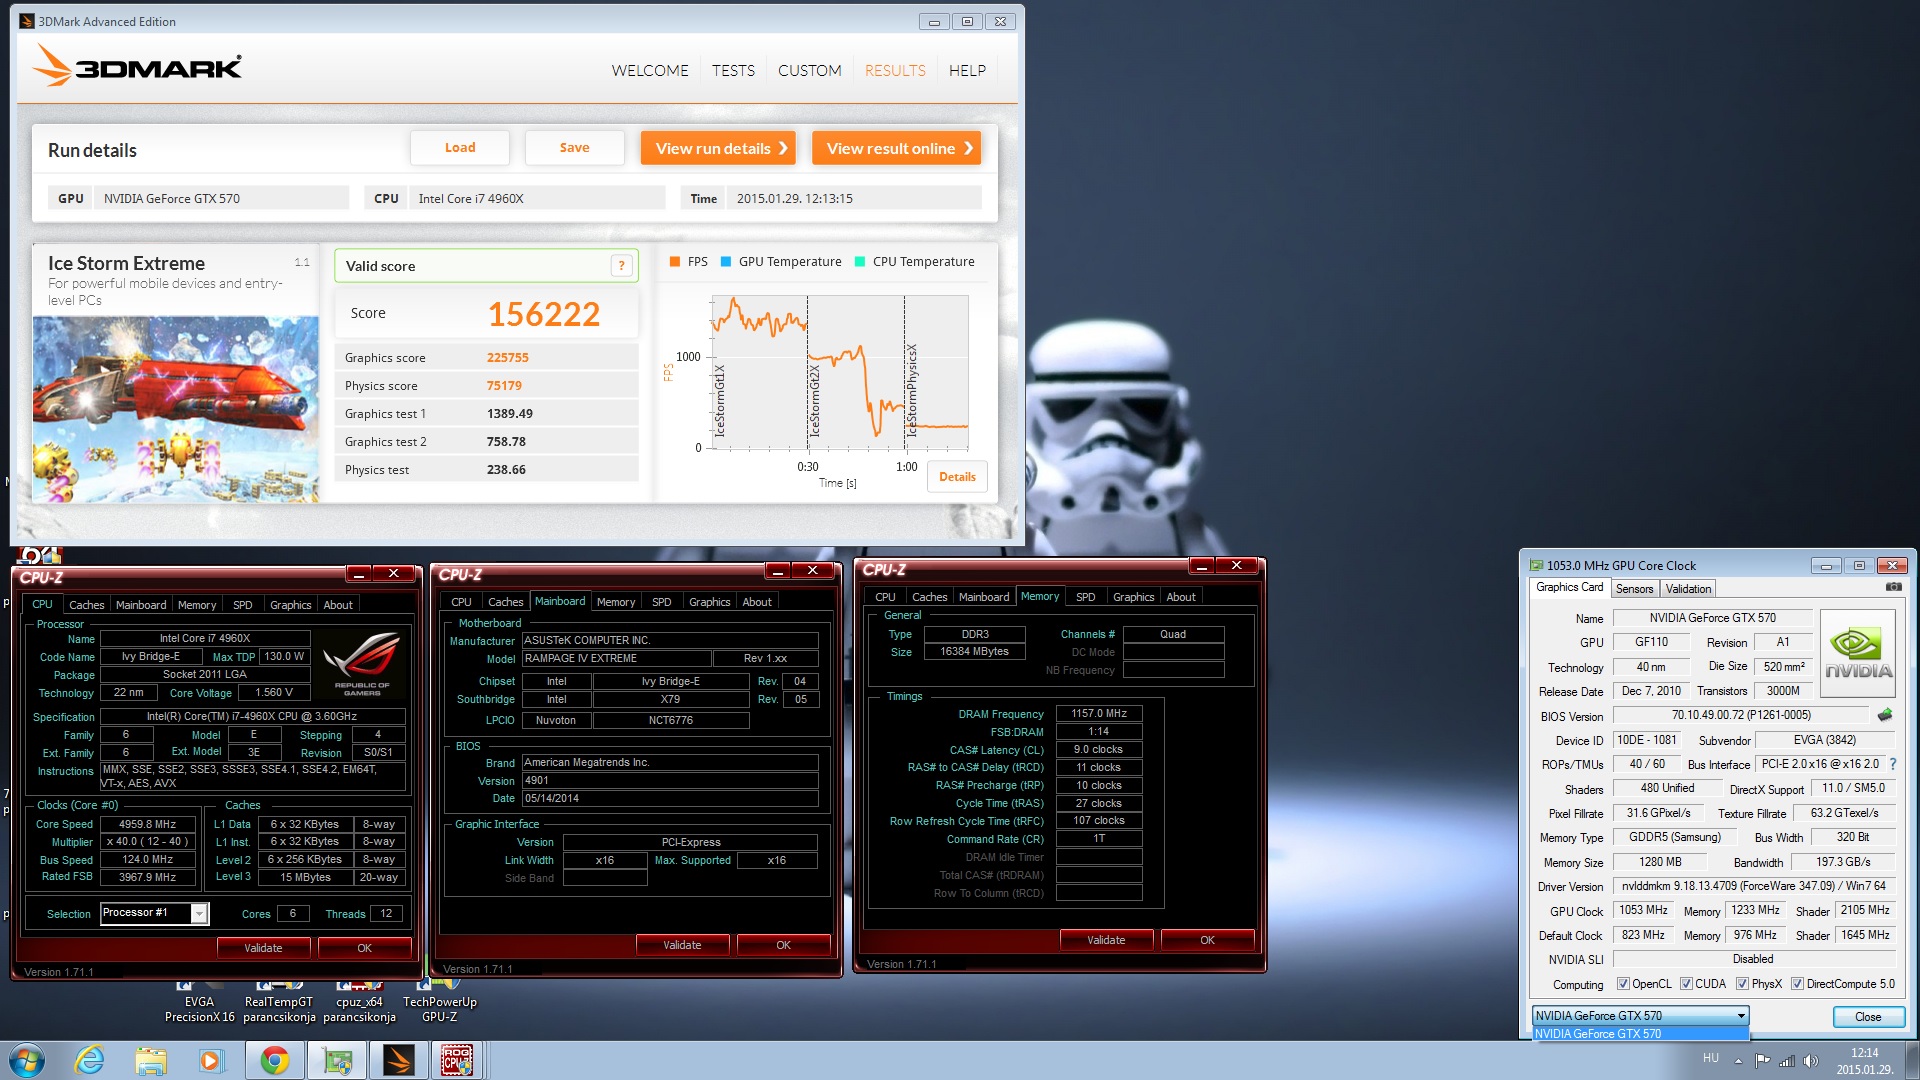Screen dimensions: 1920x1080
Task: Open the volume speaker tray icon
Action: pyautogui.click(x=1810, y=1060)
